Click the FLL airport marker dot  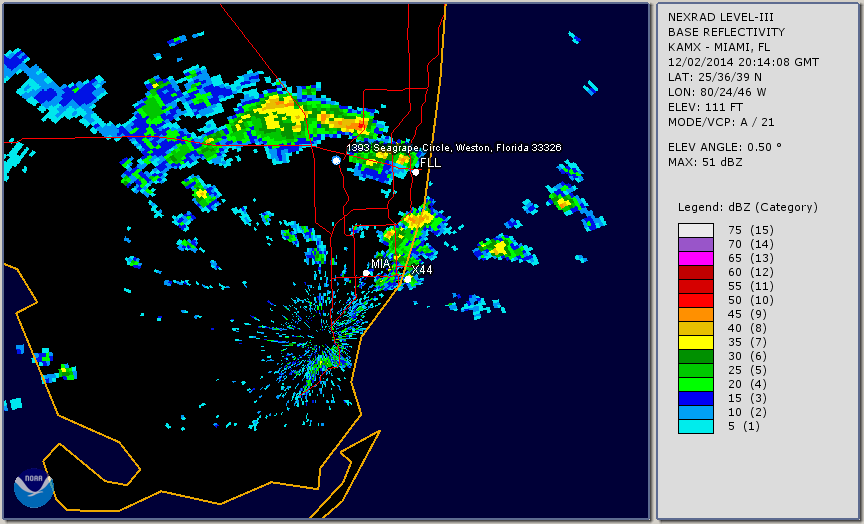415,172
